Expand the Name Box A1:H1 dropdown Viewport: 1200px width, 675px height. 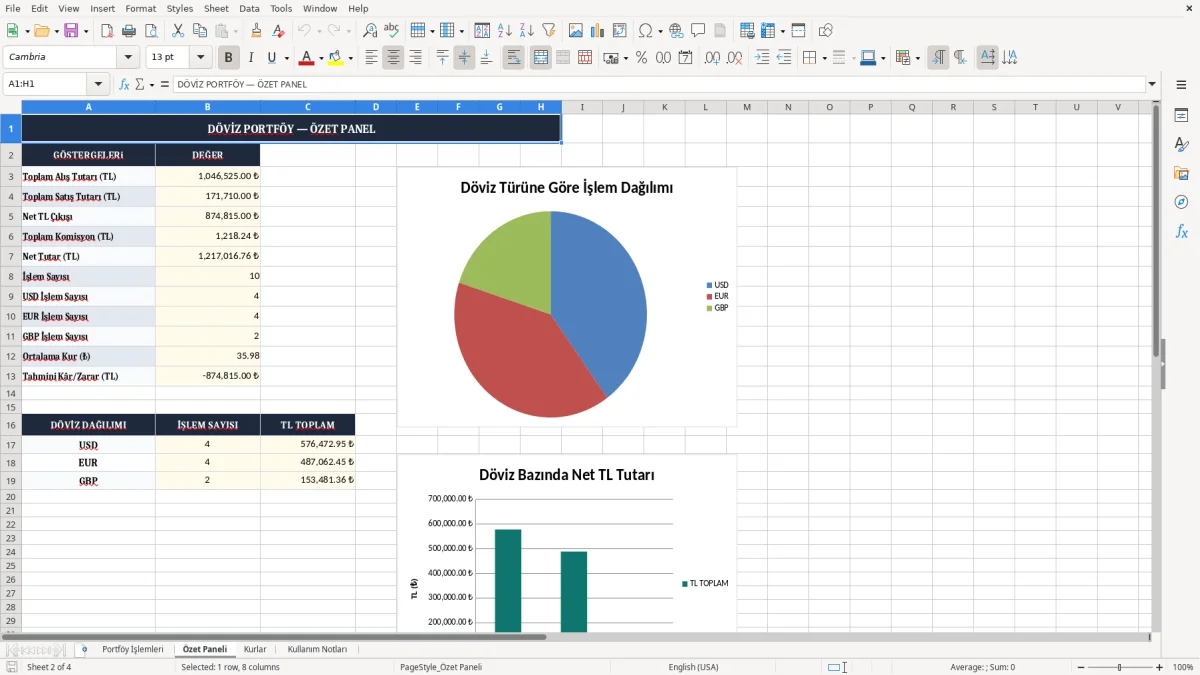click(x=98, y=85)
